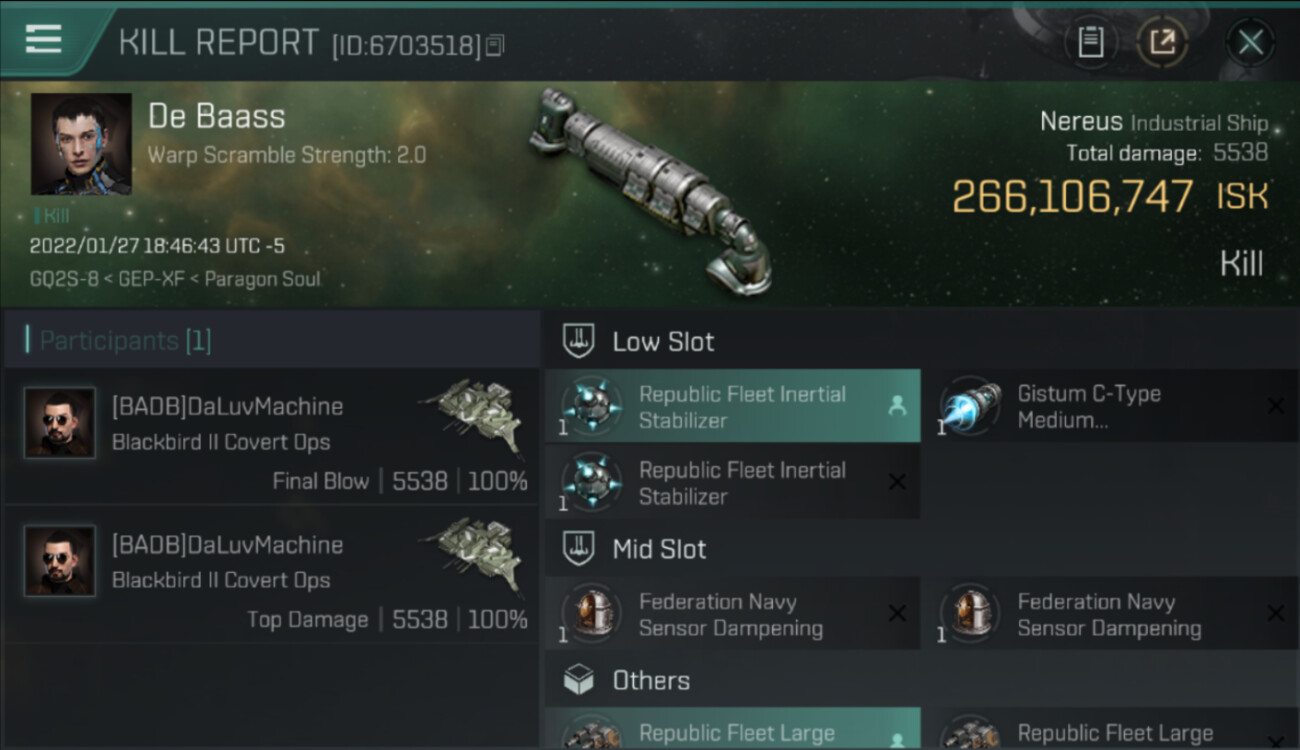Image resolution: width=1300 pixels, height=750 pixels.
Task: Click the Gistum C-Type Medium module icon
Action: (x=968, y=407)
